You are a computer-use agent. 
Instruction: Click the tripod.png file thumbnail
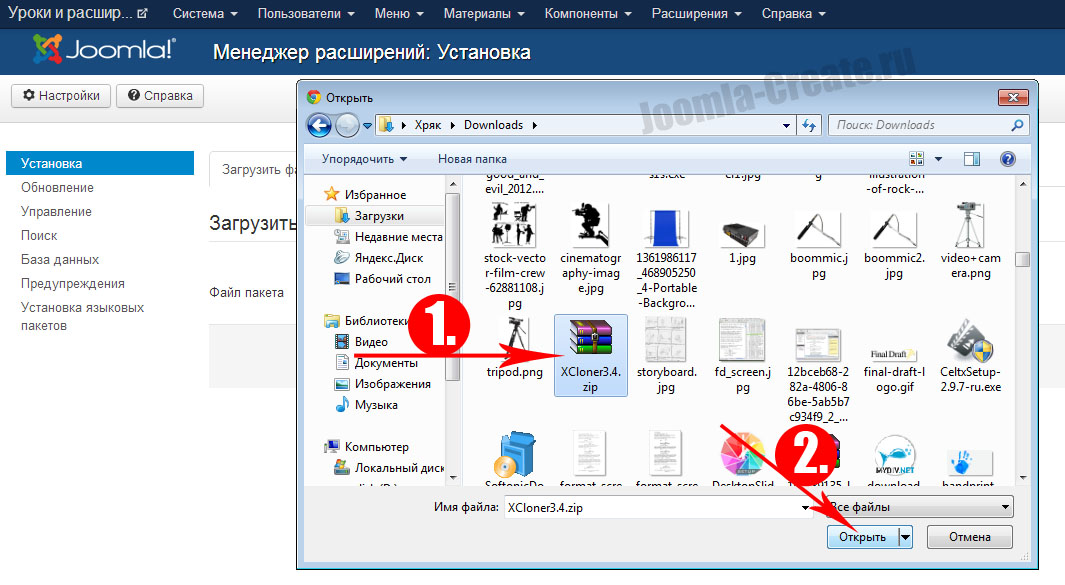(x=514, y=342)
